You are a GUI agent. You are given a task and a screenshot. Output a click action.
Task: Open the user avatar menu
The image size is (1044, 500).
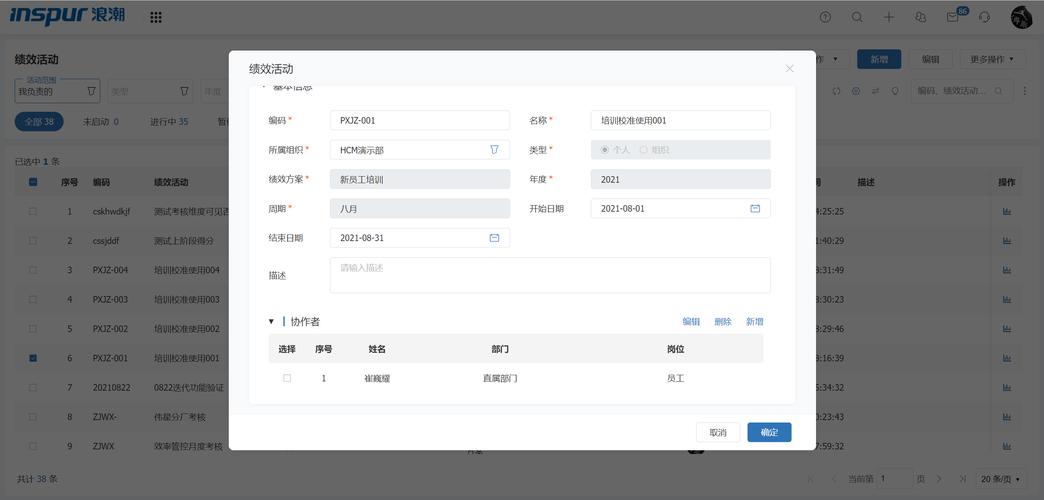(x=1021, y=17)
